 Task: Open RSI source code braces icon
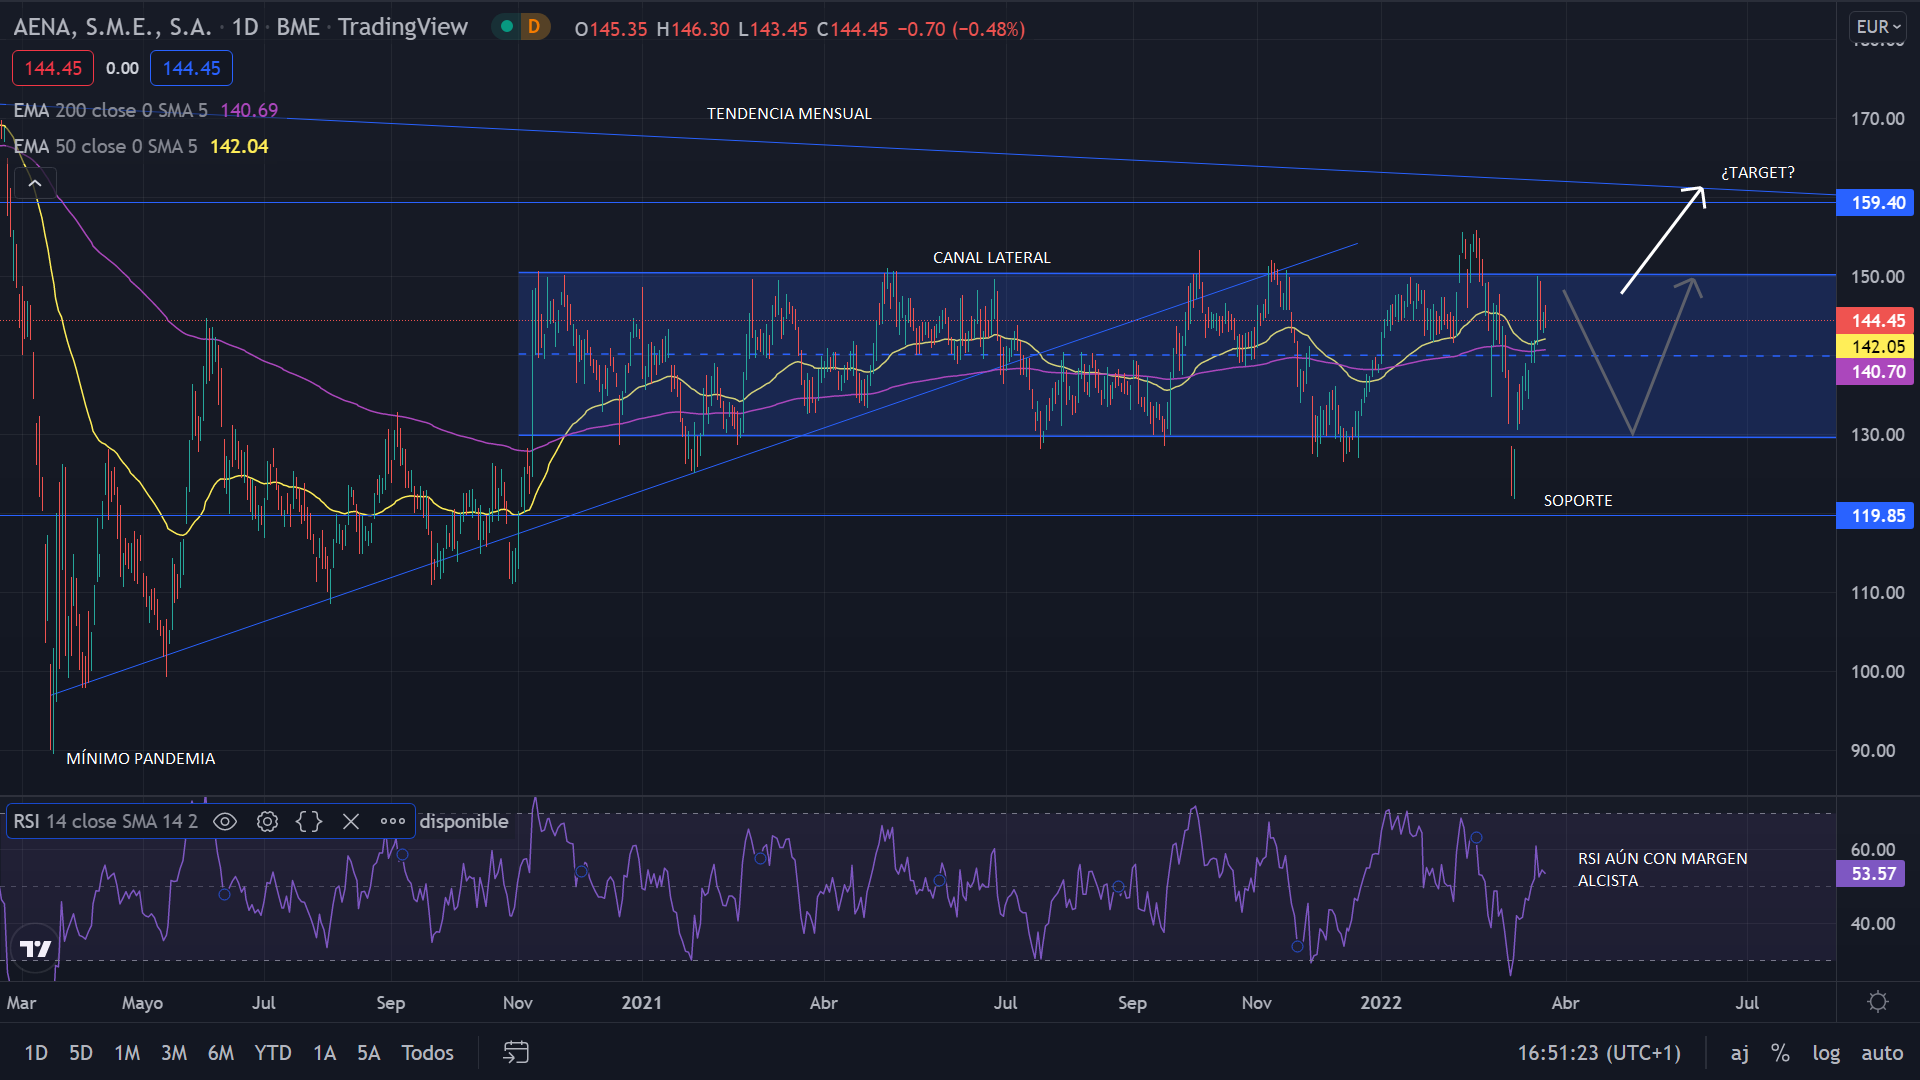309,821
